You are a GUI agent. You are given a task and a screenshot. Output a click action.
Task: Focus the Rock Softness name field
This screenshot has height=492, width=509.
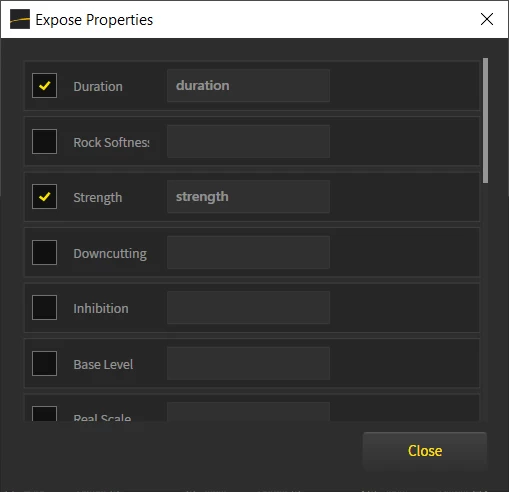coord(248,141)
